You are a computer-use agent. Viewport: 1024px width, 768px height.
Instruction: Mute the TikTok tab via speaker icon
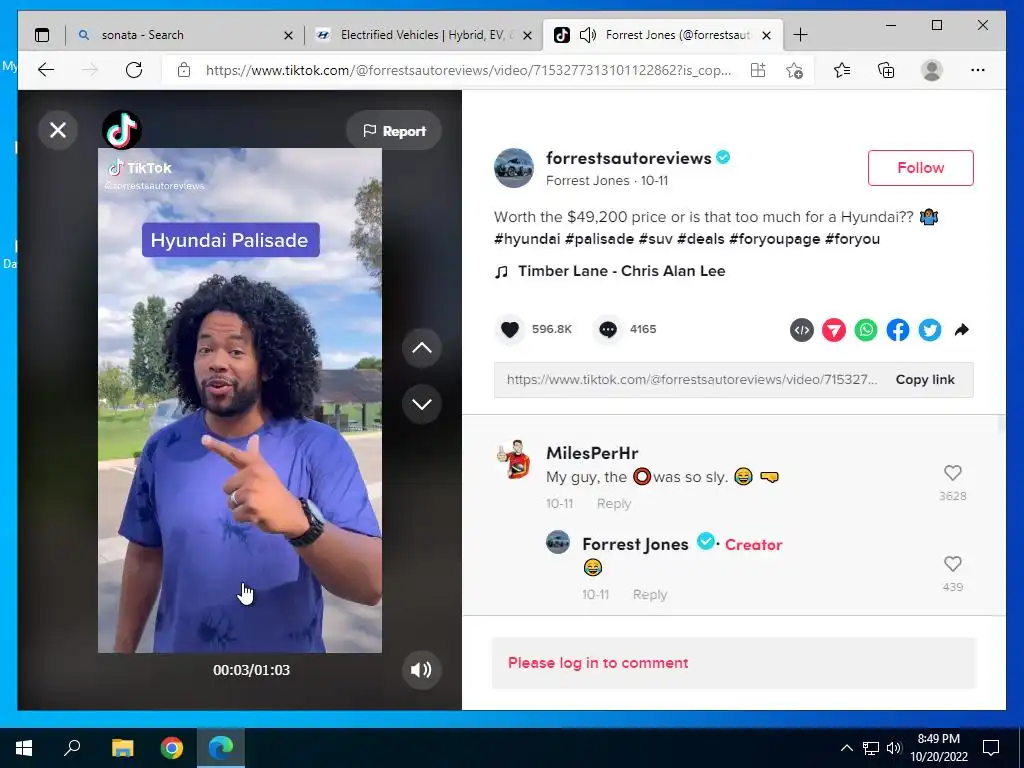[588, 35]
